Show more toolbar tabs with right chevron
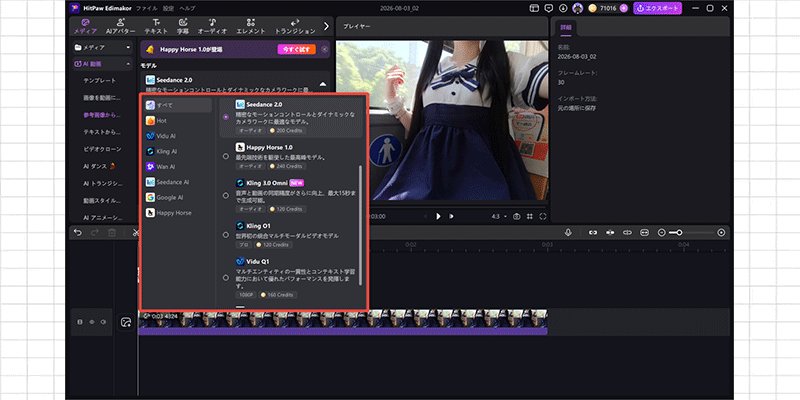 327,26
